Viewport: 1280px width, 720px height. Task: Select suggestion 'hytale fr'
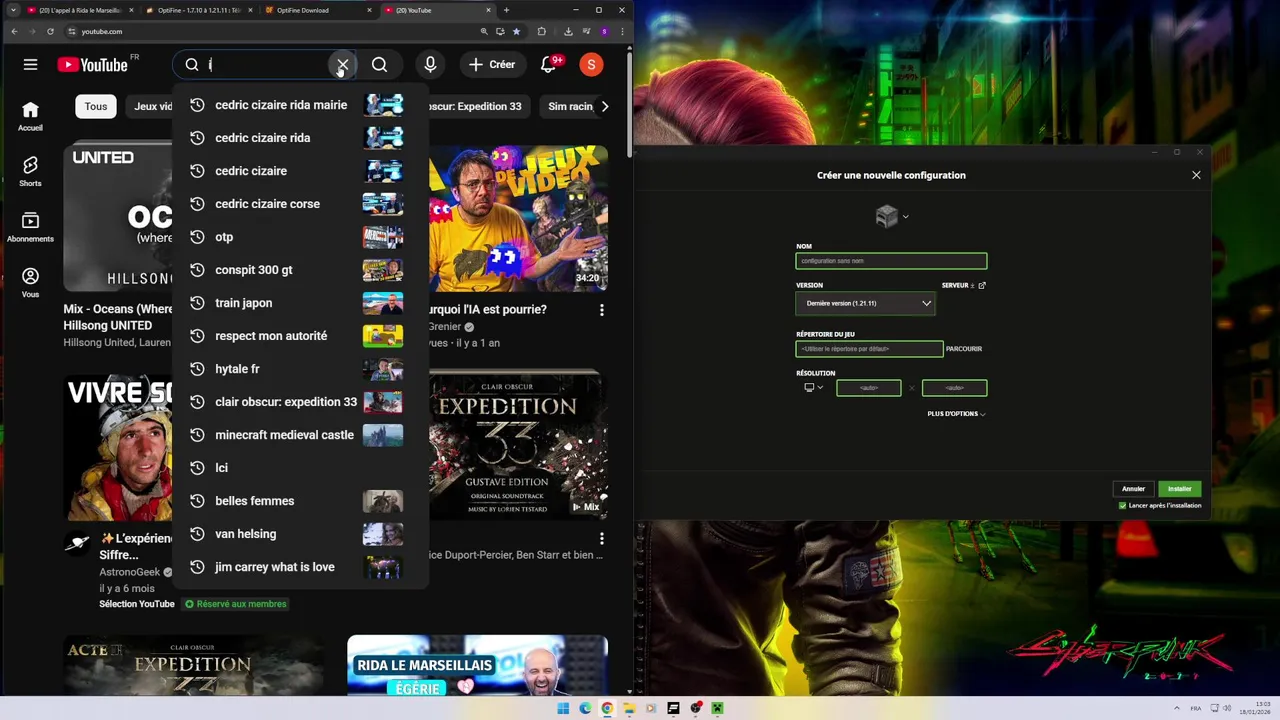pyautogui.click(x=300, y=369)
